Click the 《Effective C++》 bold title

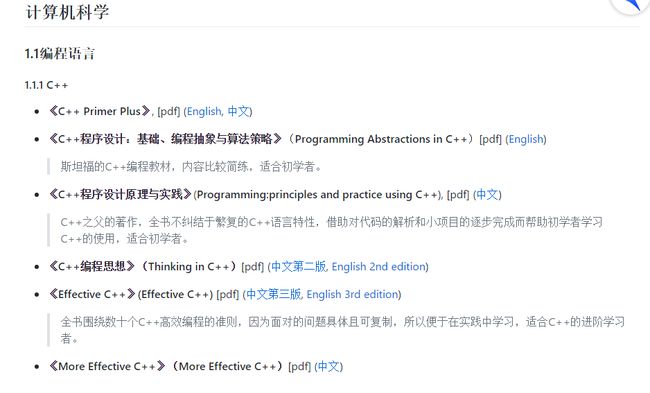(92, 294)
